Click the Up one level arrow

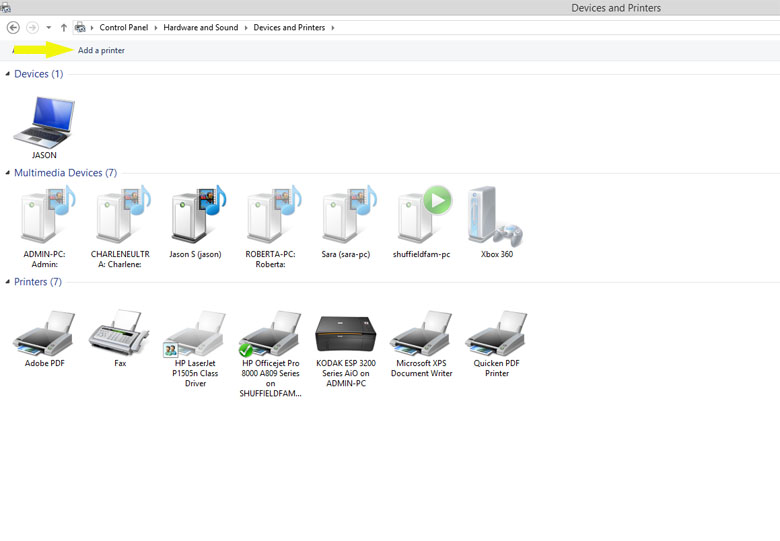[64, 28]
